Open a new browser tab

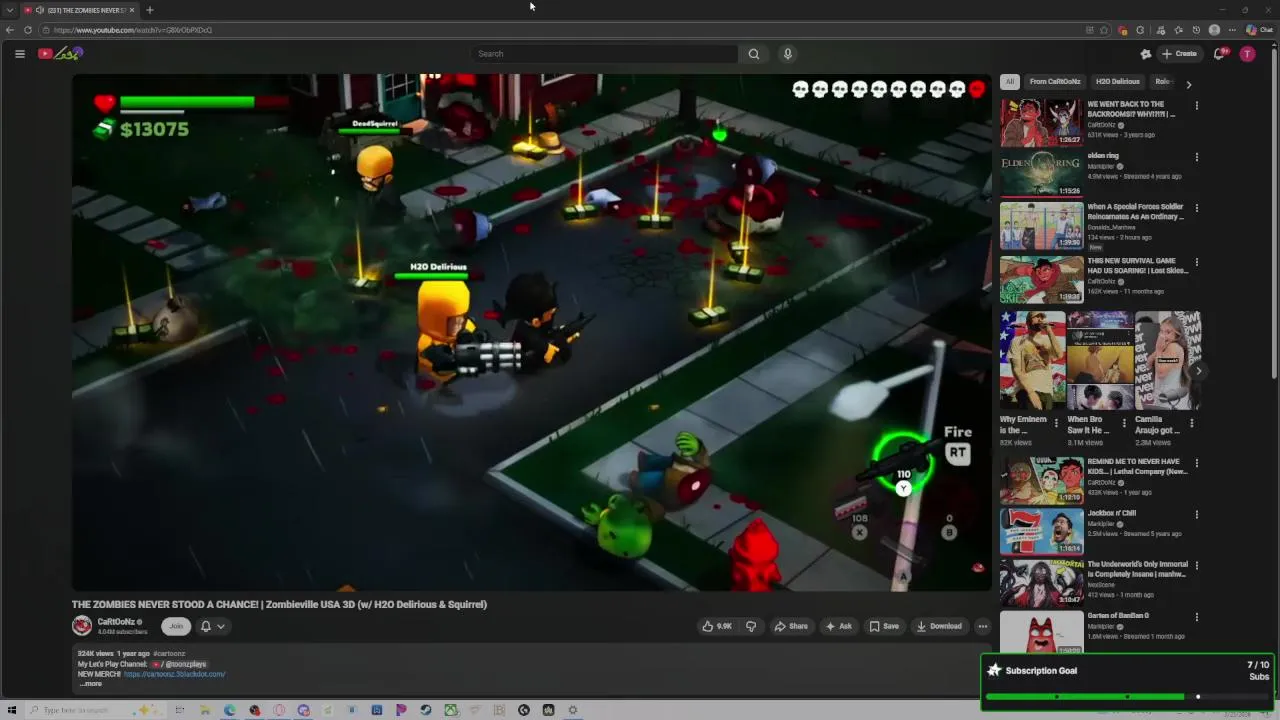point(149,10)
